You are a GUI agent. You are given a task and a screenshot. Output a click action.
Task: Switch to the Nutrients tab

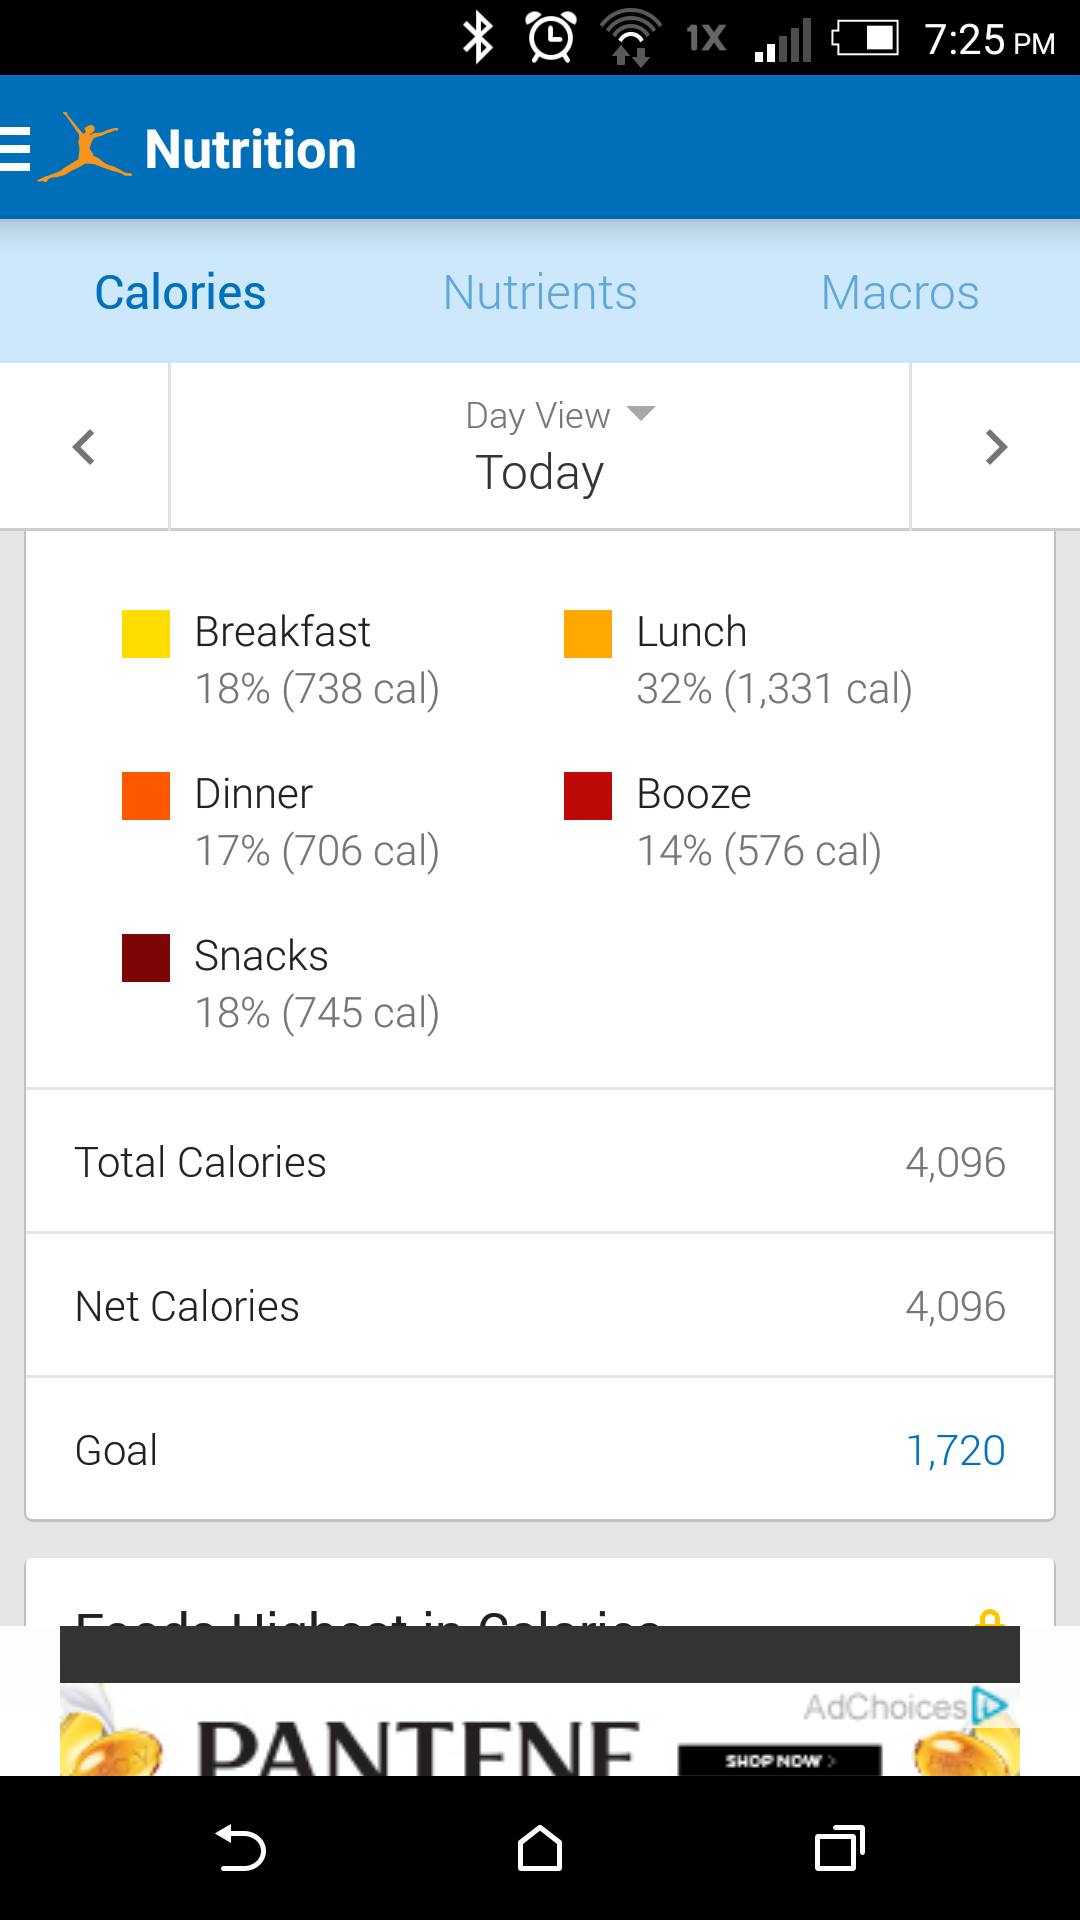point(540,293)
